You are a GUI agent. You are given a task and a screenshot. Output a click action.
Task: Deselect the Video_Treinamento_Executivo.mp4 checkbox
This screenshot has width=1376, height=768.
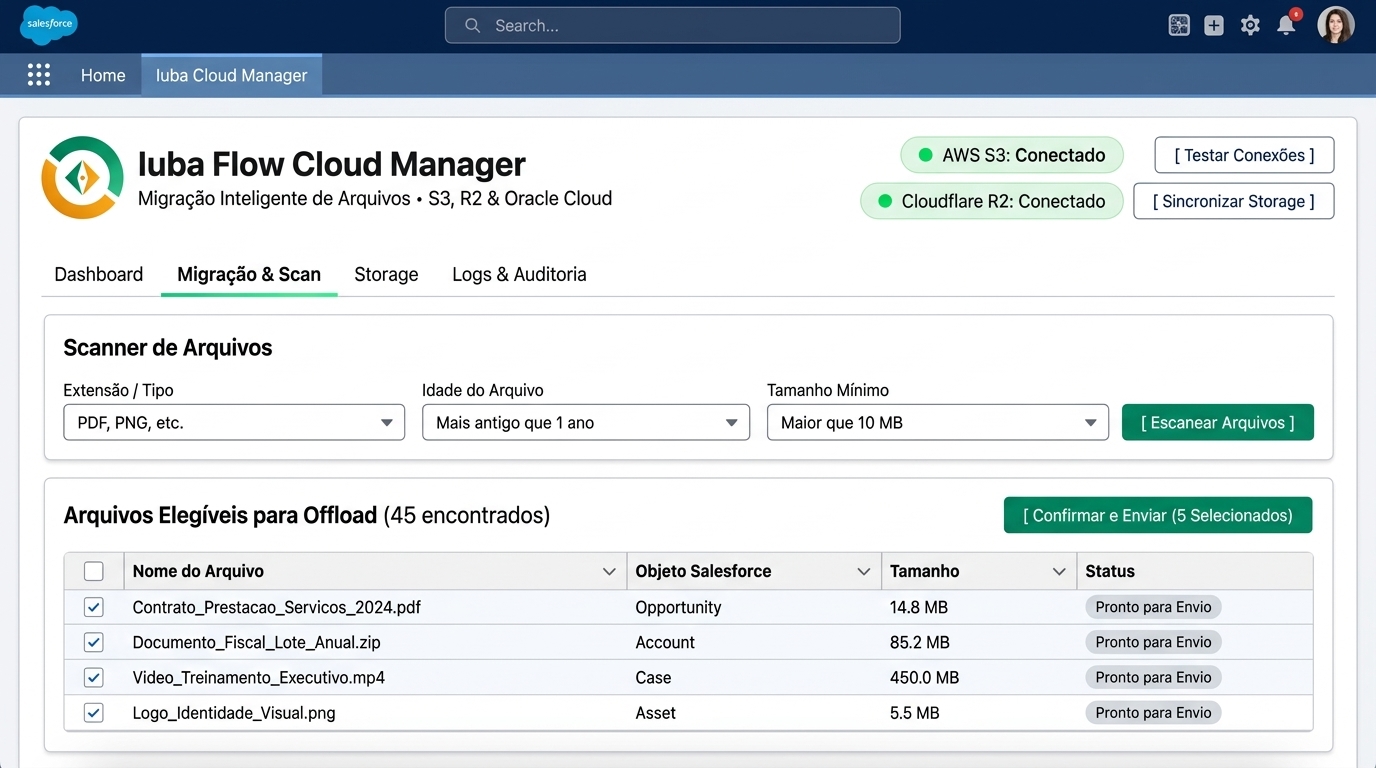(x=94, y=677)
